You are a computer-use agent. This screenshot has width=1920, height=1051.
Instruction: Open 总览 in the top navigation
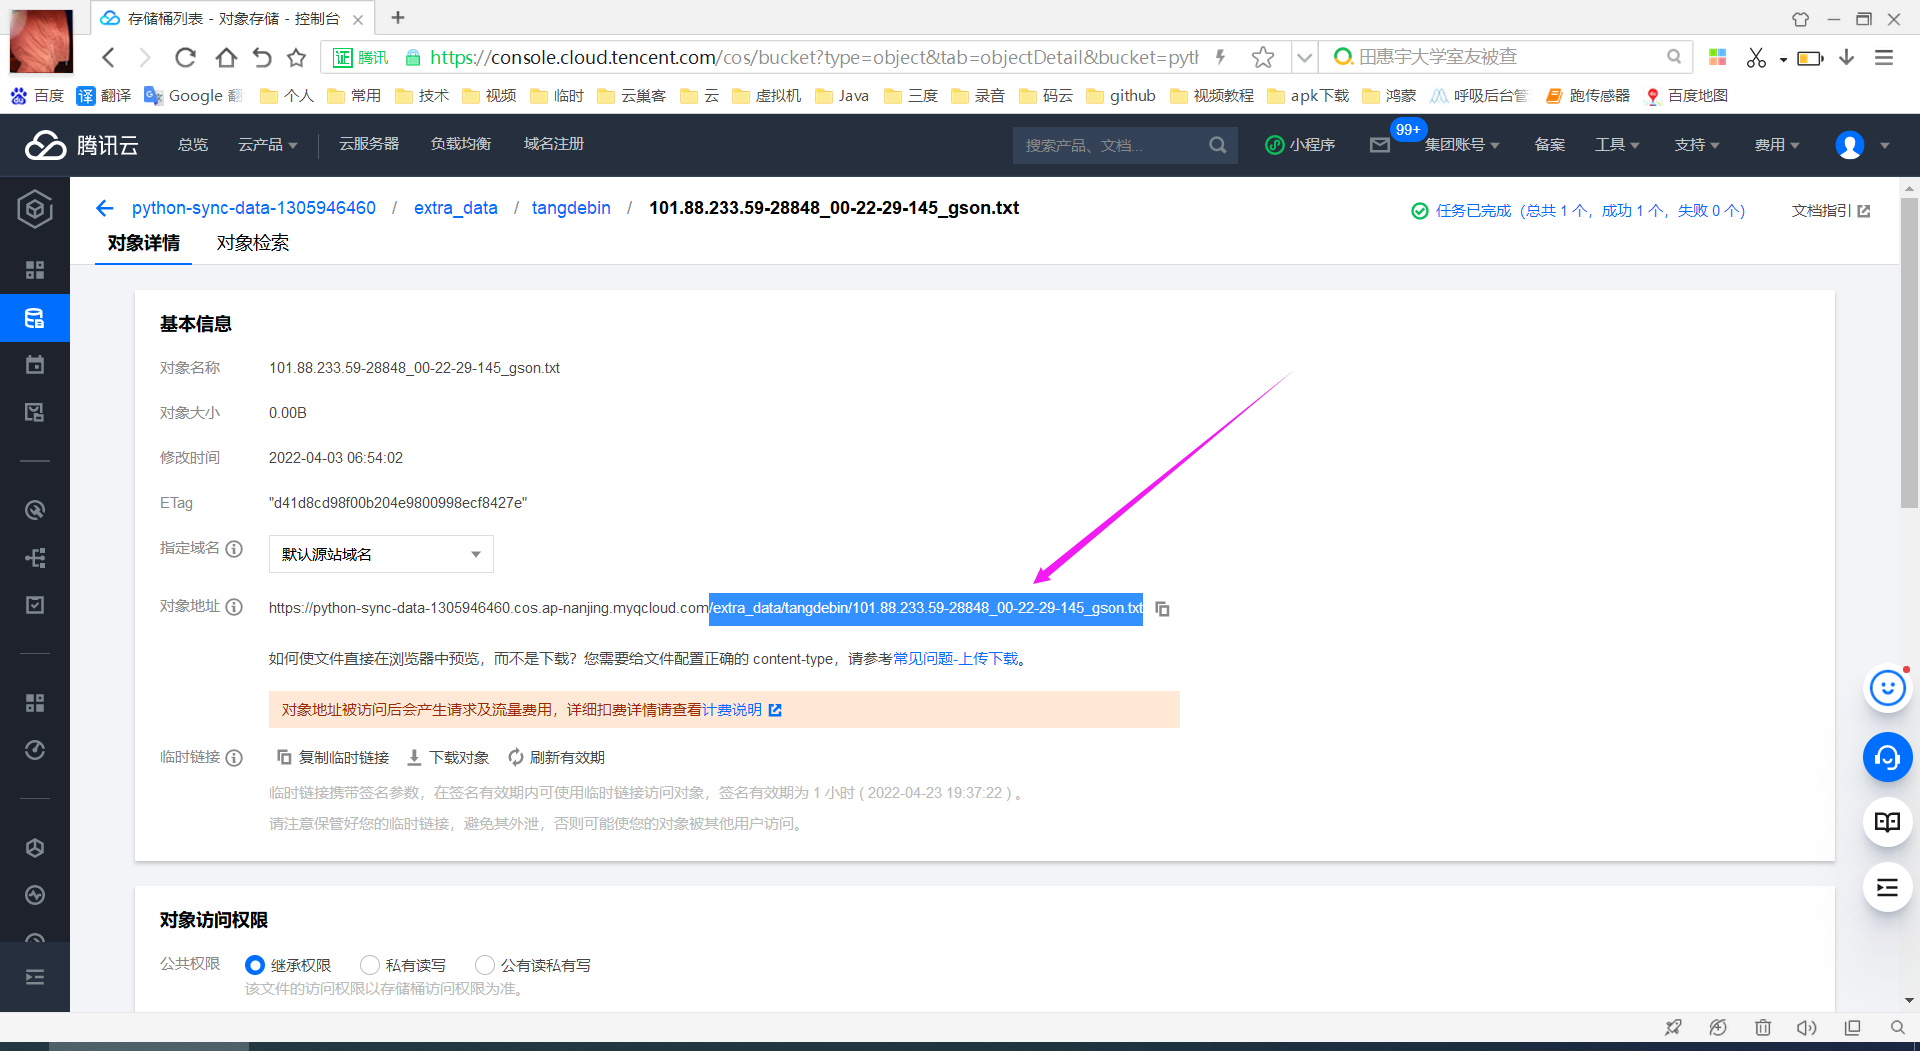point(193,145)
